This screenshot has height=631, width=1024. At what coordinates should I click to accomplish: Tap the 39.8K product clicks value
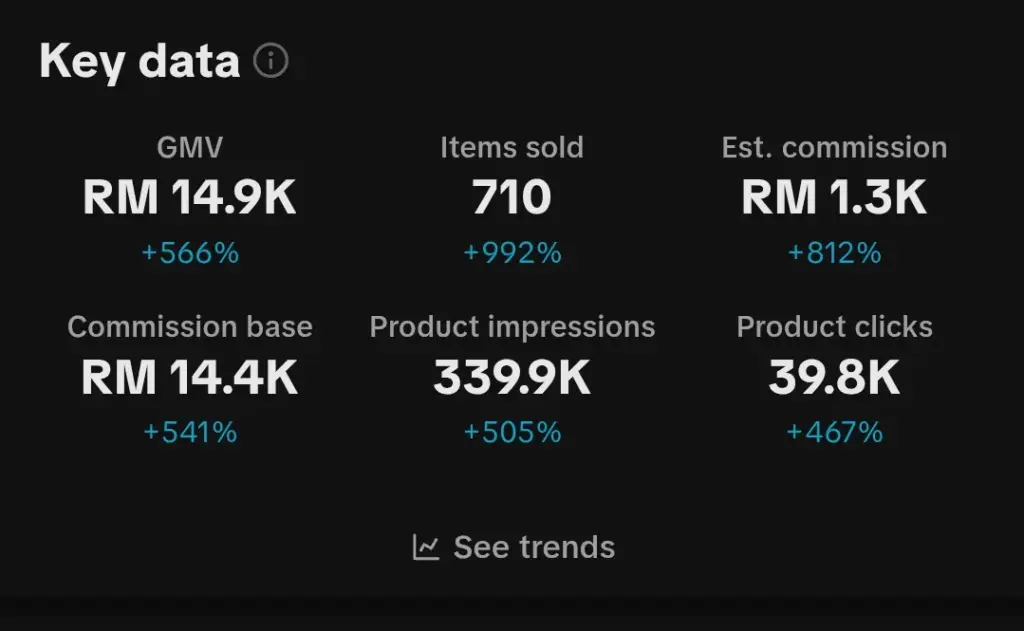point(834,378)
